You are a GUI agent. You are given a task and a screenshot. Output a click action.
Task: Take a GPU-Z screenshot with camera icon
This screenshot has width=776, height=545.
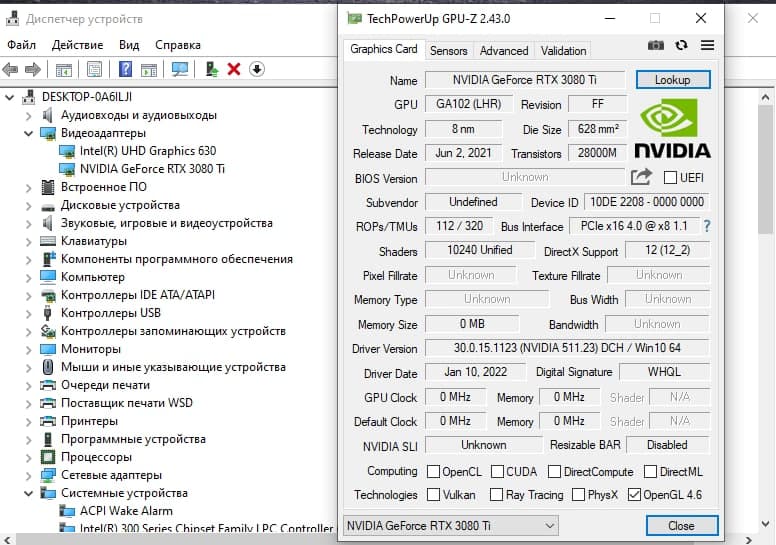[656, 46]
